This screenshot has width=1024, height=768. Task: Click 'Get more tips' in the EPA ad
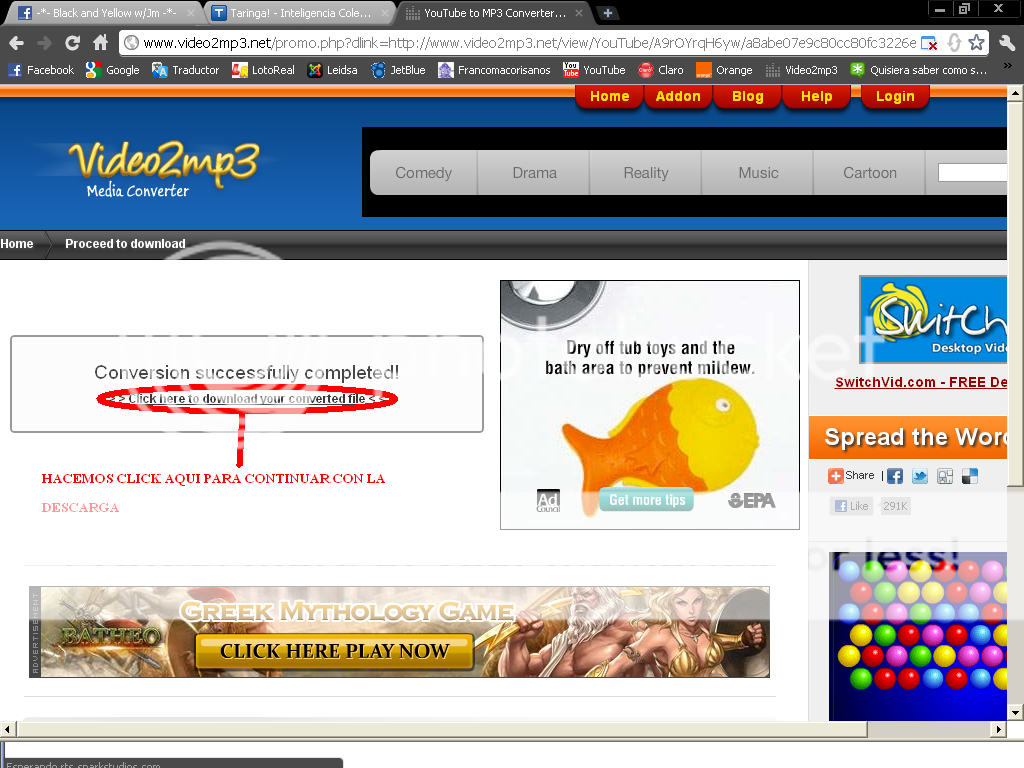click(x=647, y=500)
